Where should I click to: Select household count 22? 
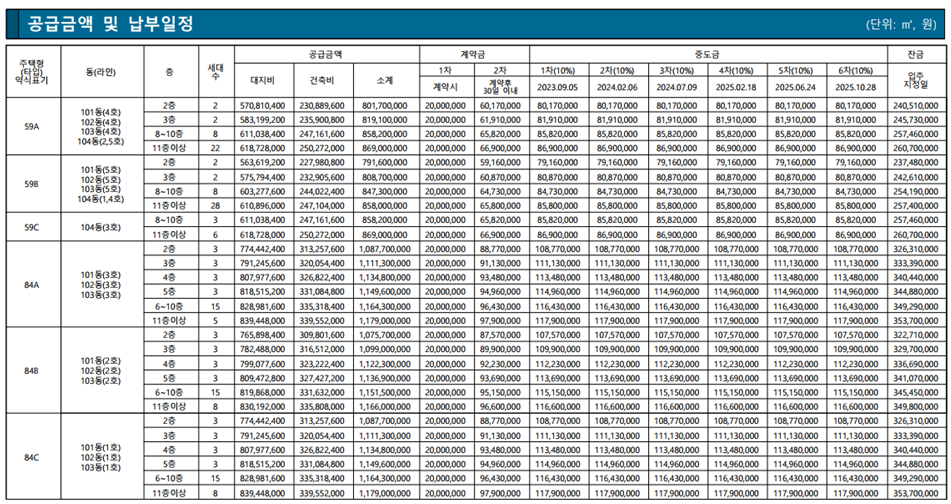(x=215, y=149)
